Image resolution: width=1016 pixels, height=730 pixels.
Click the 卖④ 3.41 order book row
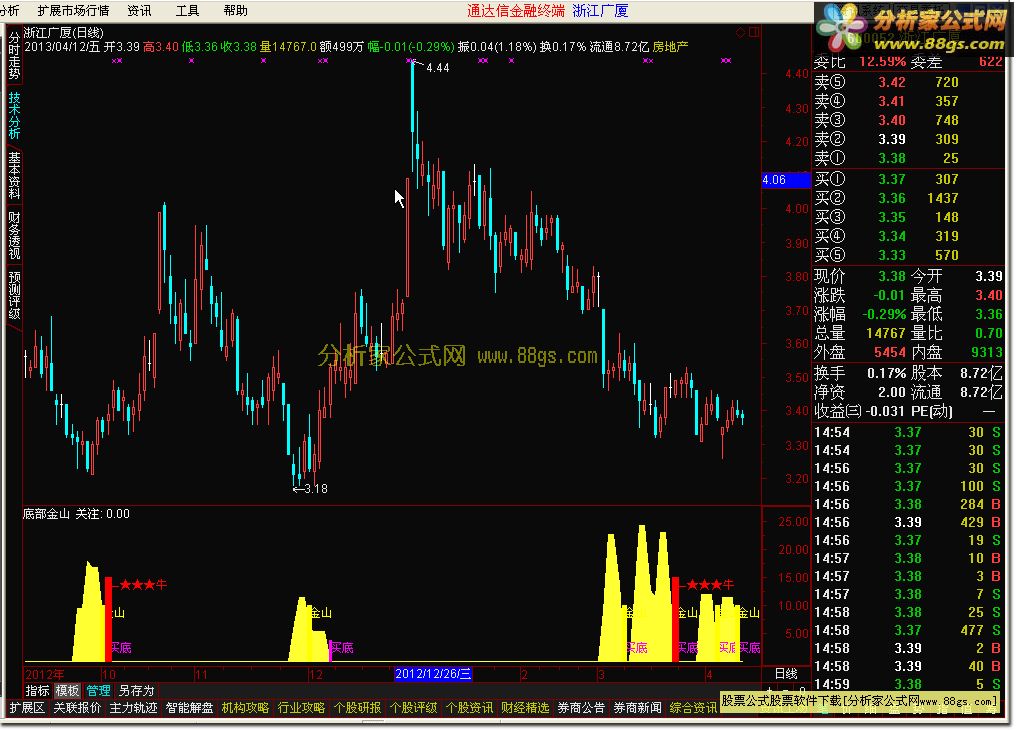(x=908, y=101)
